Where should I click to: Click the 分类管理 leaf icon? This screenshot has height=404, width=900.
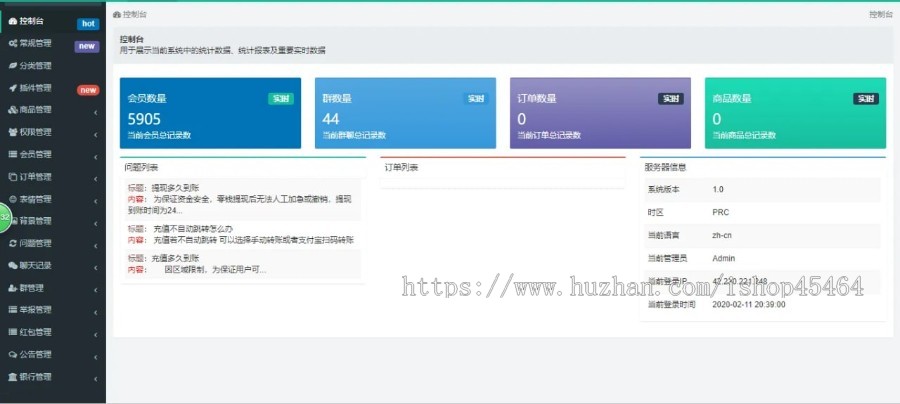[13, 65]
